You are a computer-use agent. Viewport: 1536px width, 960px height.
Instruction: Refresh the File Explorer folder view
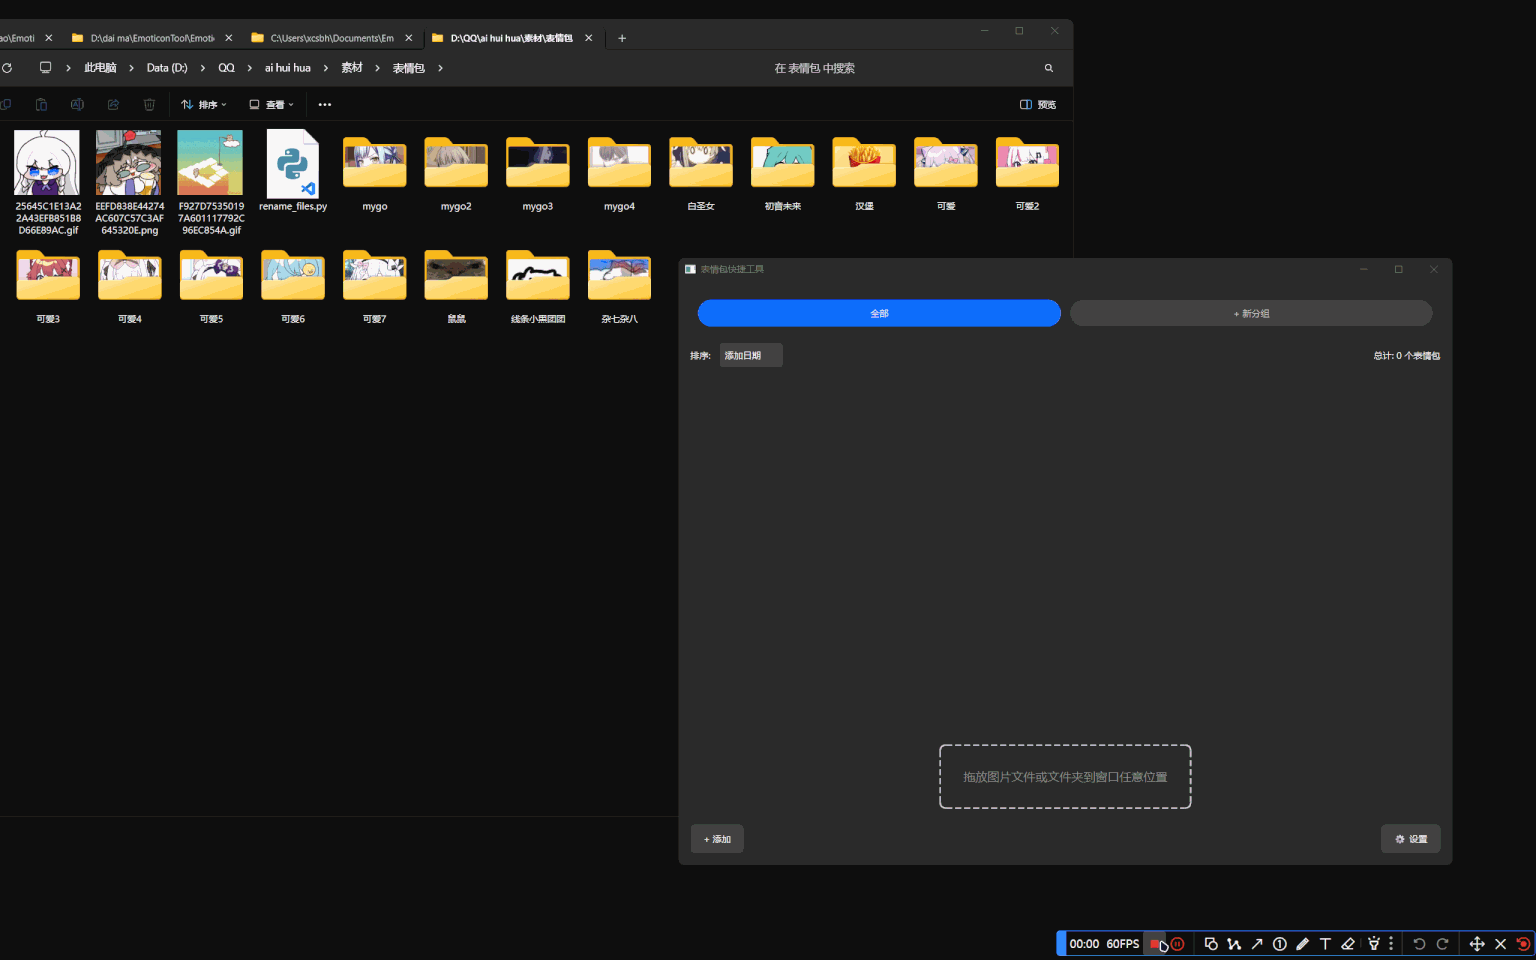(7, 68)
